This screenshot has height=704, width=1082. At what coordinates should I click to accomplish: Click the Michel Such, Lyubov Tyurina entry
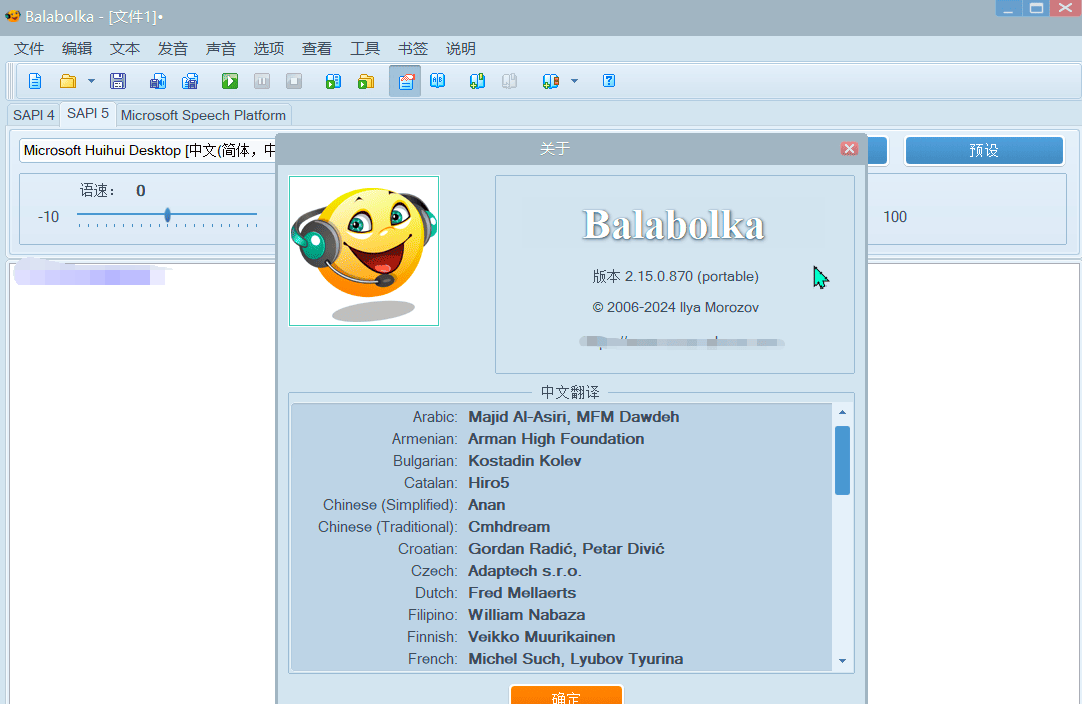[x=576, y=659]
